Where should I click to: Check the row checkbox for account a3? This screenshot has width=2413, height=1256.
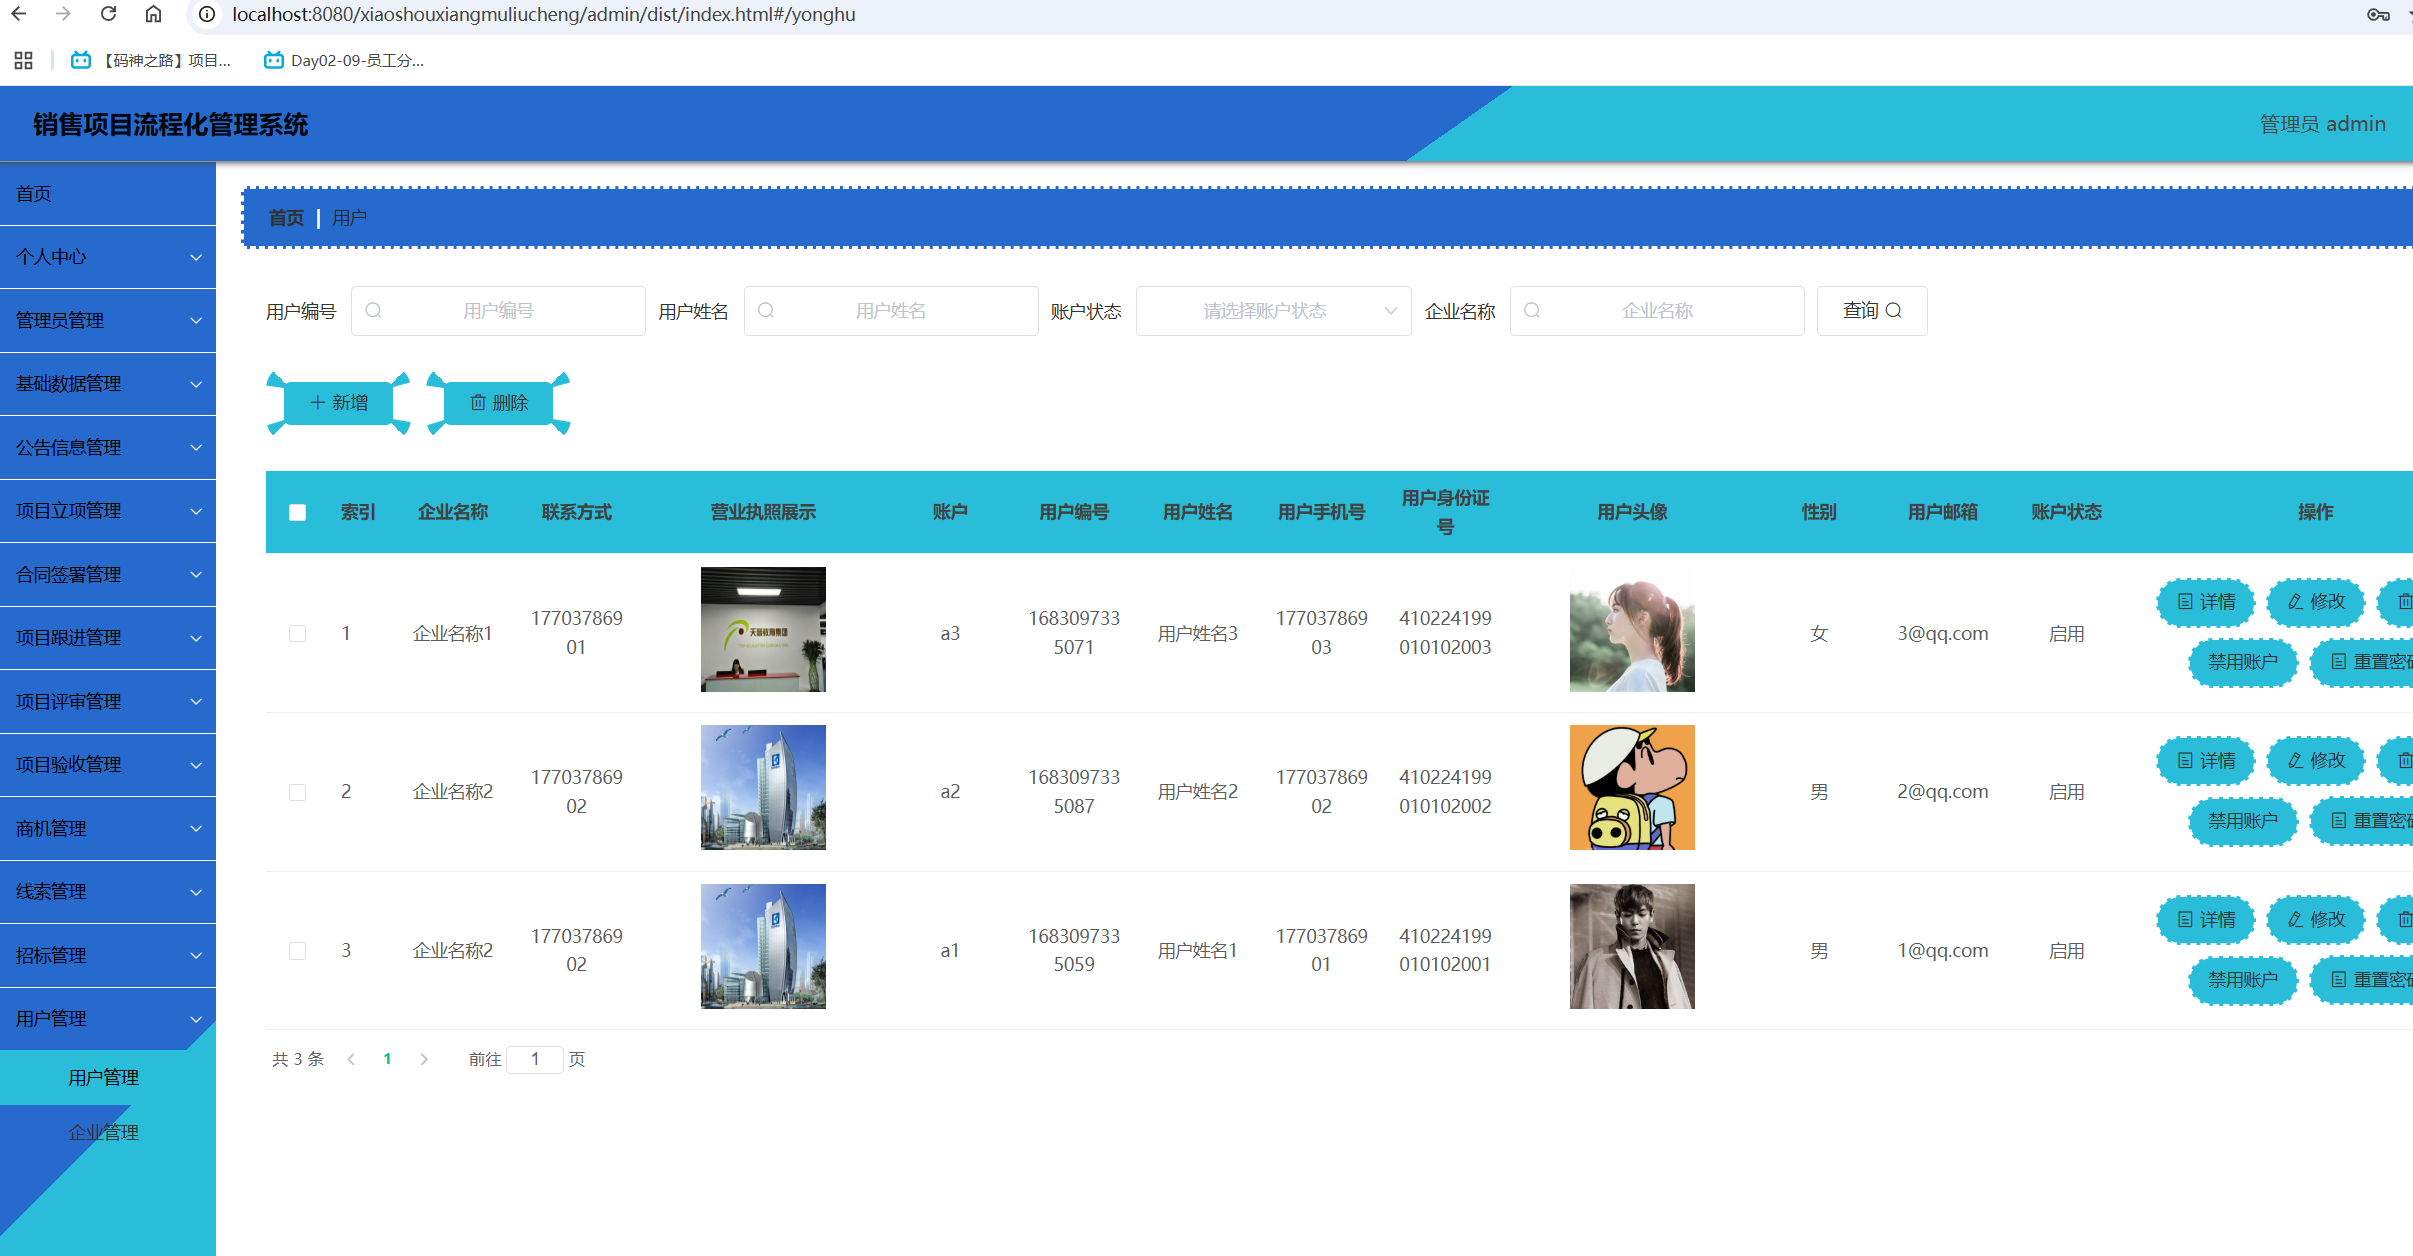pos(297,633)
